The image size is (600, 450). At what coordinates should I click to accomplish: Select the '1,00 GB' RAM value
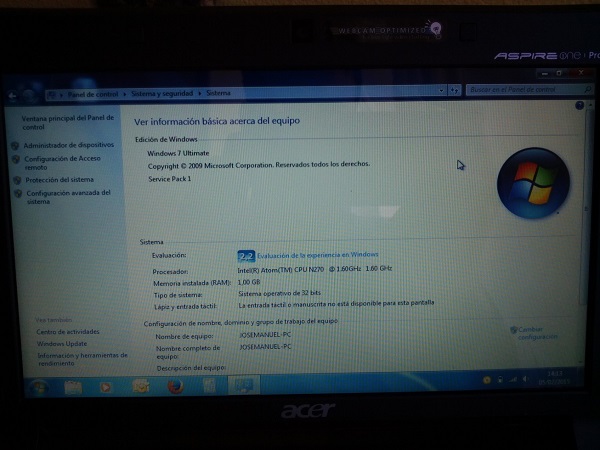coord(249,282)
